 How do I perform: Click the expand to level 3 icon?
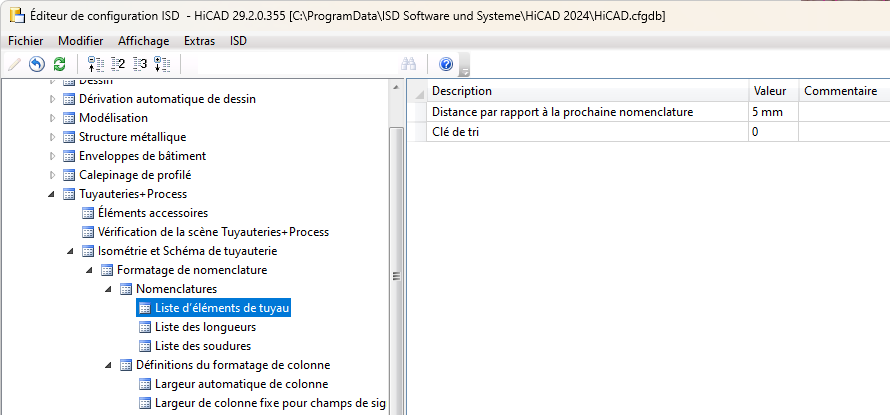click(x=140, y=64)
